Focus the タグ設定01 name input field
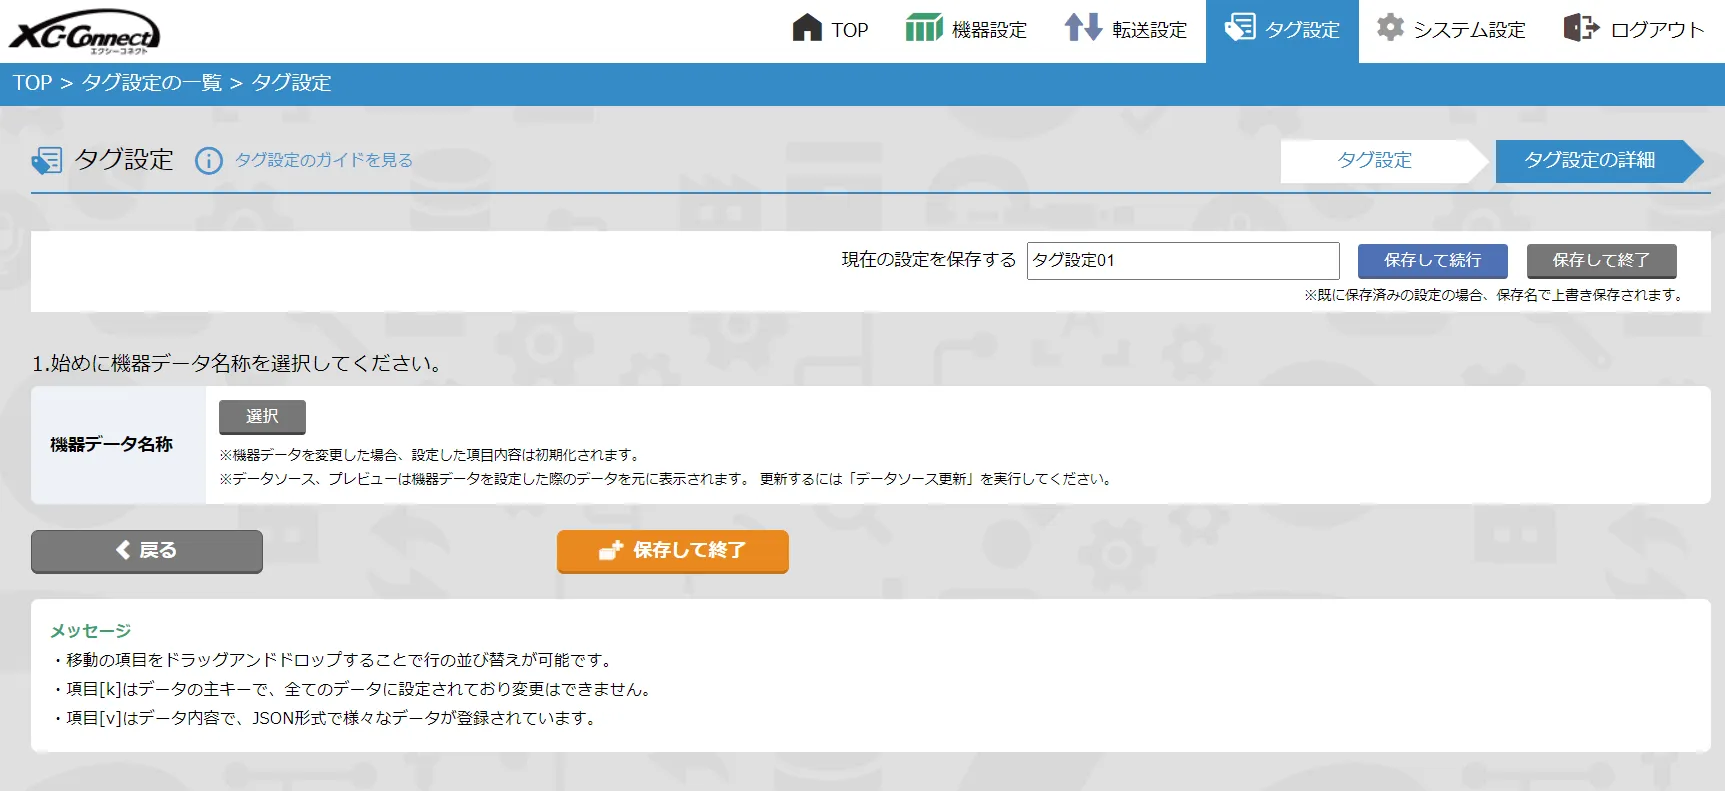This screenshot has width=1725, height=791. coord(1183,261)
